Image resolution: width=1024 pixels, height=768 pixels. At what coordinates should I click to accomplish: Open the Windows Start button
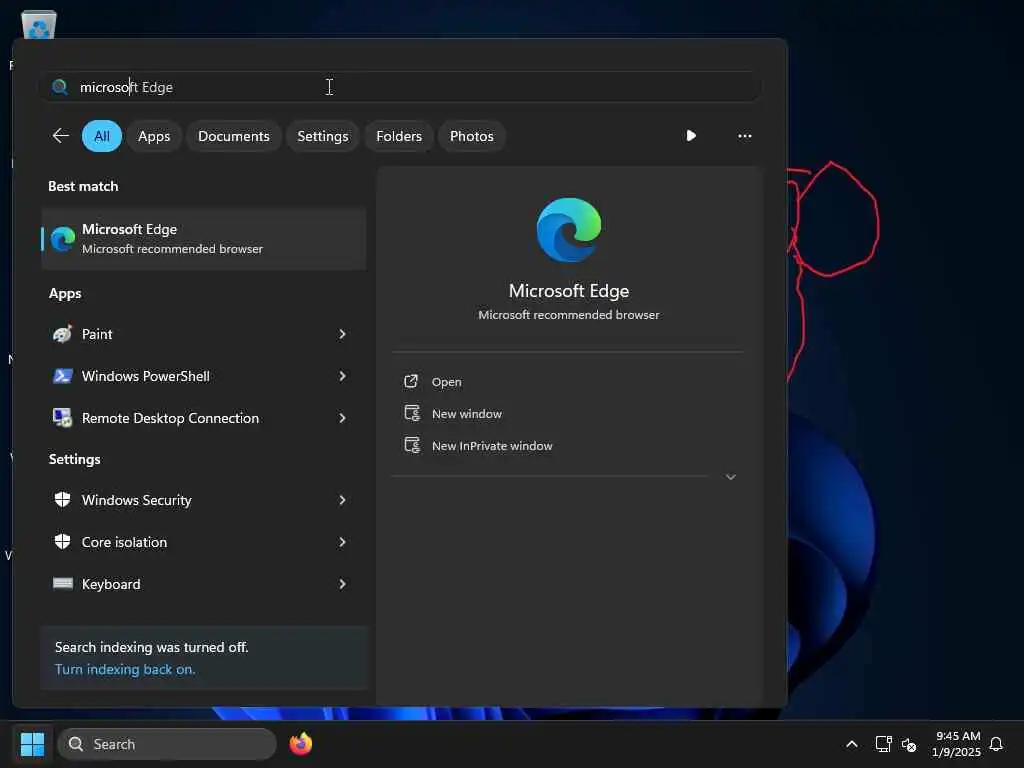(x=32, y=744)
